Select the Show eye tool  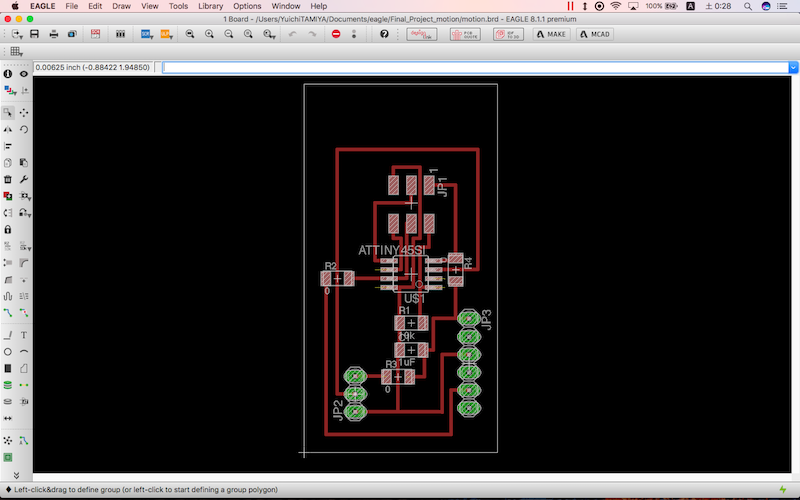coord(24,74)
